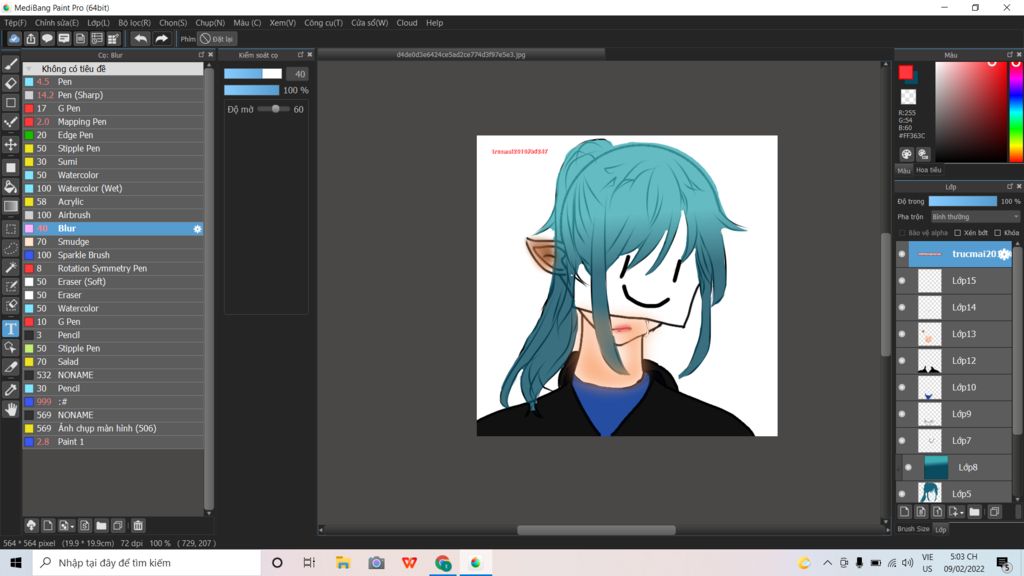Viewport: 1024px width, 576px height.
Task: Collapse the Không có tiêu đề brush group
Action: tap(30, 68)
